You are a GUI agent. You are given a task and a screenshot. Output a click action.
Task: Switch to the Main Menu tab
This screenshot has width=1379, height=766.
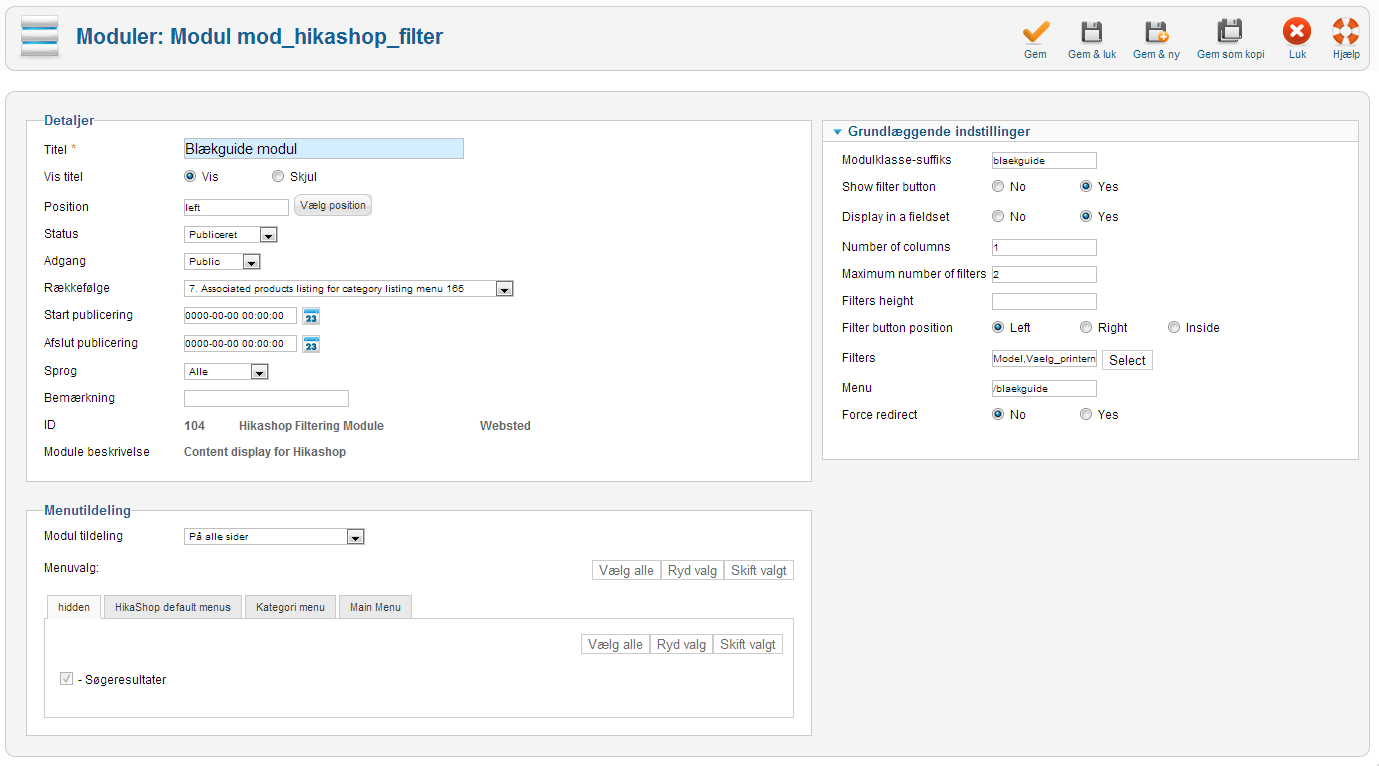tap(375, 607)
